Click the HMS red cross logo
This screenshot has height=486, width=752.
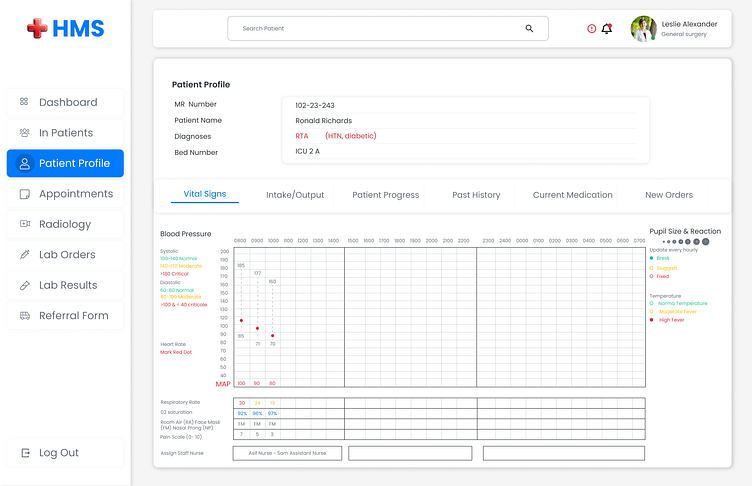(x=37, y=28)
